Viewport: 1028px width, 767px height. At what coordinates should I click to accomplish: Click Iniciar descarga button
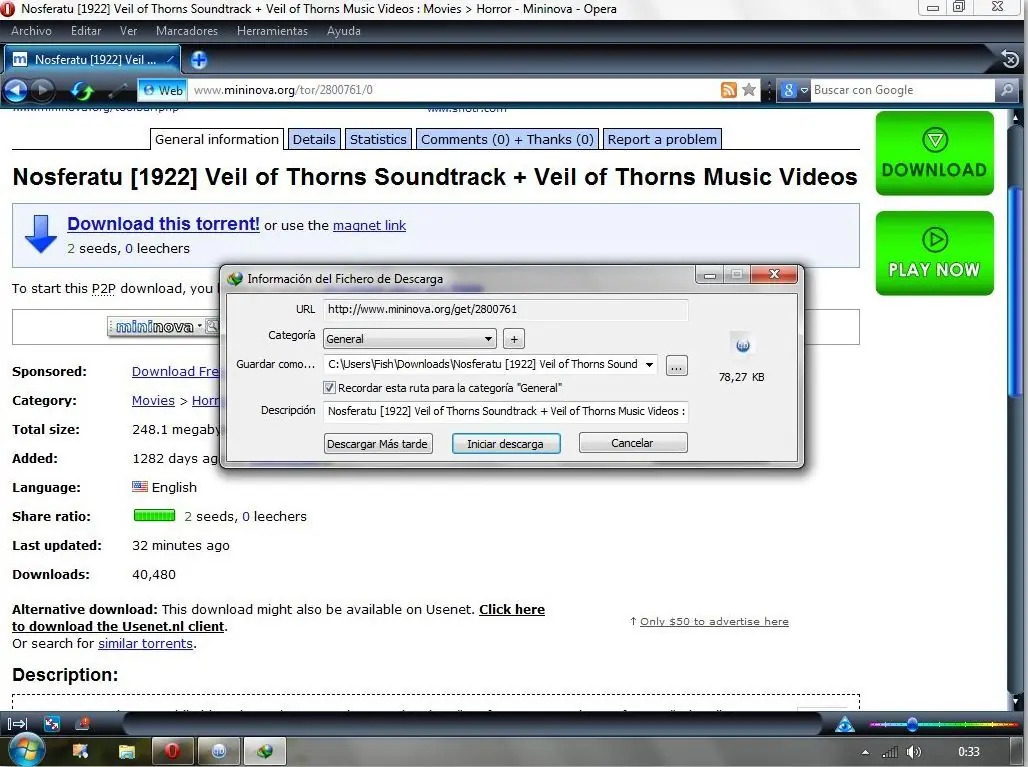(505, 444)
